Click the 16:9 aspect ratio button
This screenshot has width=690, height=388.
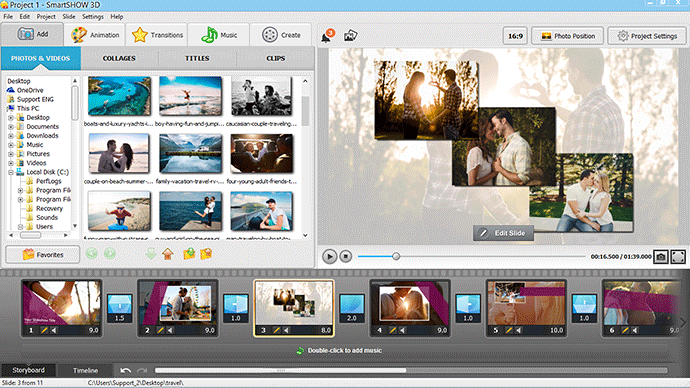(515, 36)
